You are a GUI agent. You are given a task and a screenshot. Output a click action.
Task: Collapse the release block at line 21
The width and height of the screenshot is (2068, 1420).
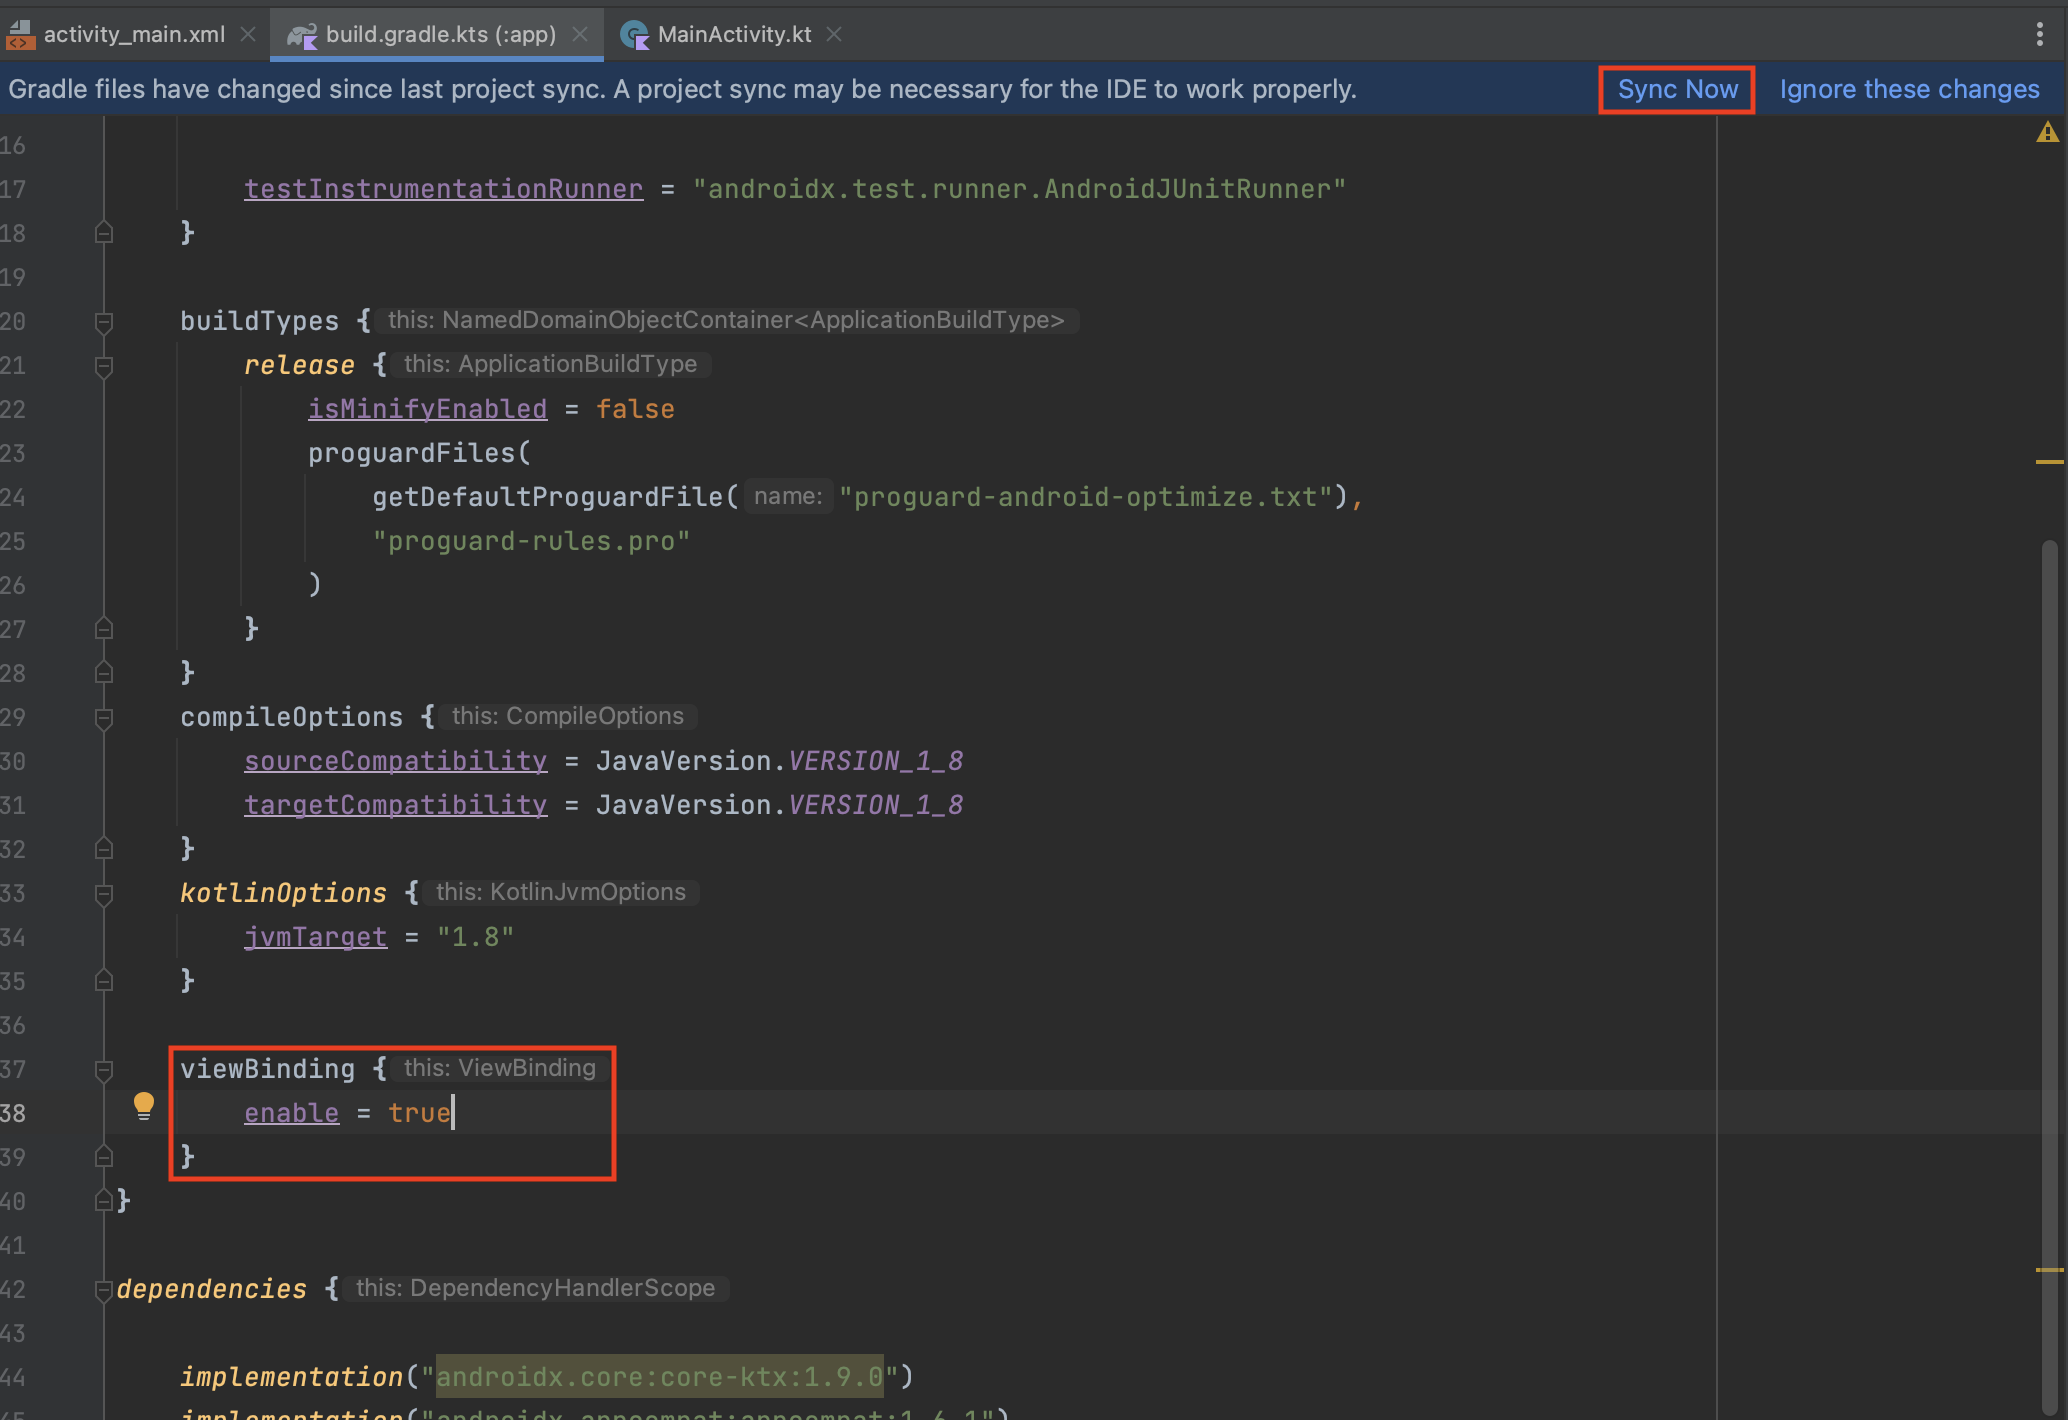[x=103, y=366]
